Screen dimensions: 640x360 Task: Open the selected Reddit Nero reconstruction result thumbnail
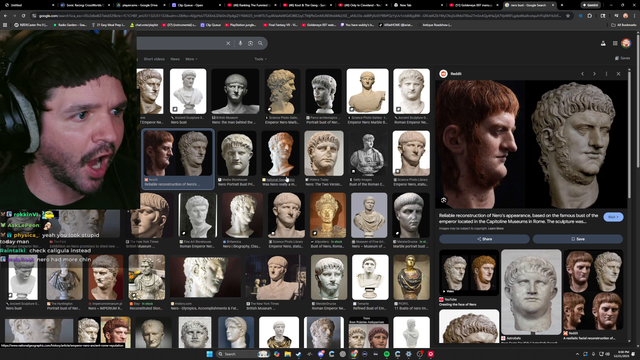pyautogui.click(x=178, y=153)
